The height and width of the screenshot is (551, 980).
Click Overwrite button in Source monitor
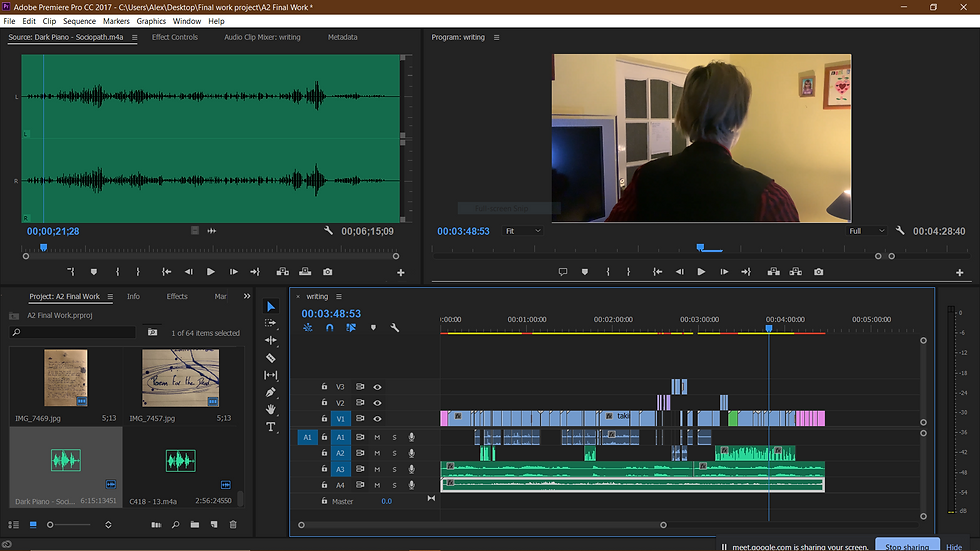(305, 272)
